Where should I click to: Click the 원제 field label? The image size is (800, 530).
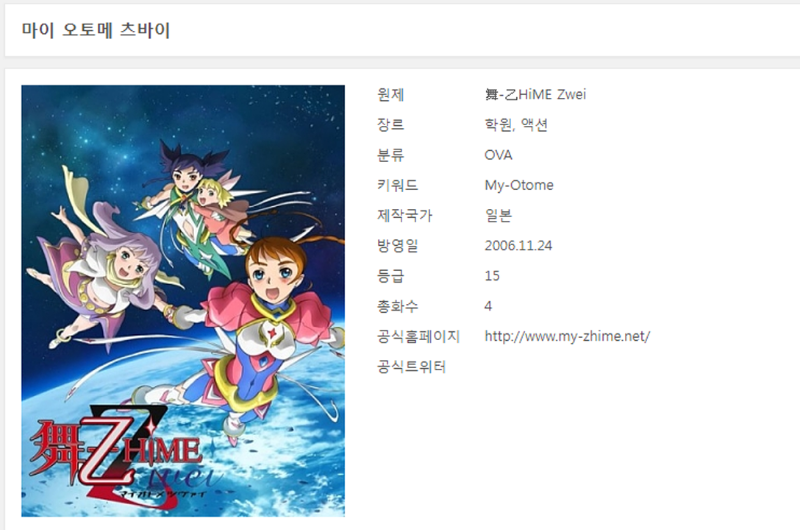391,94
